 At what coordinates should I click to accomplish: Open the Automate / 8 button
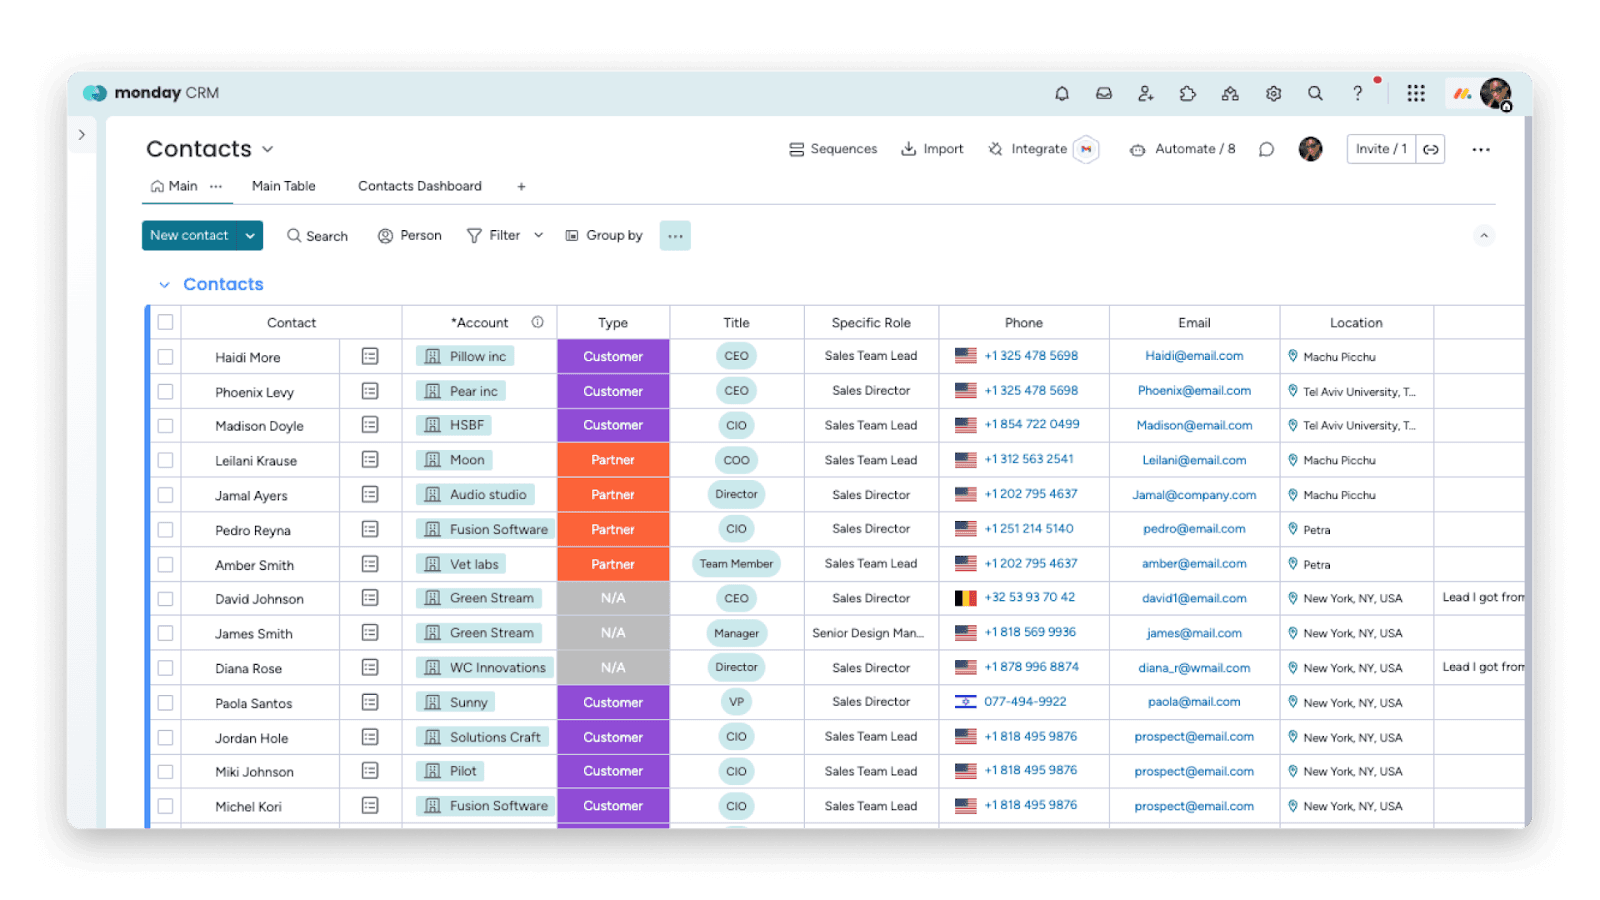tap(1182, 149)
